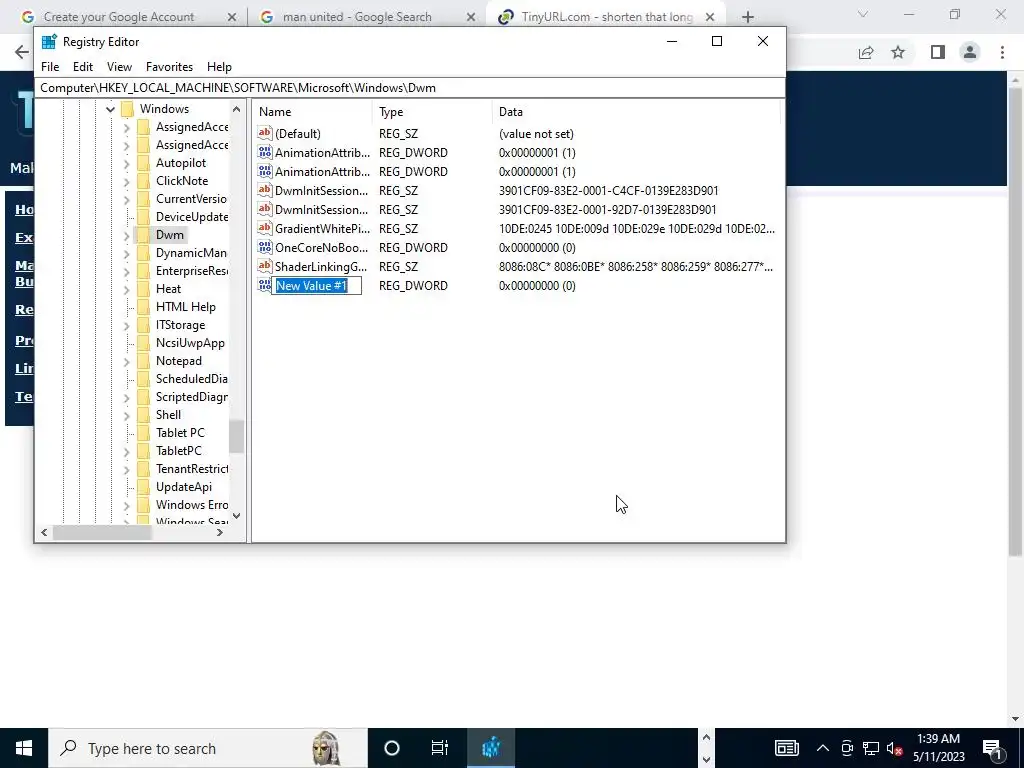The width and height of the screenshot is (1024, 768).
Task: Click the GradientWhitePi string value icon
Action: point(264,229)
